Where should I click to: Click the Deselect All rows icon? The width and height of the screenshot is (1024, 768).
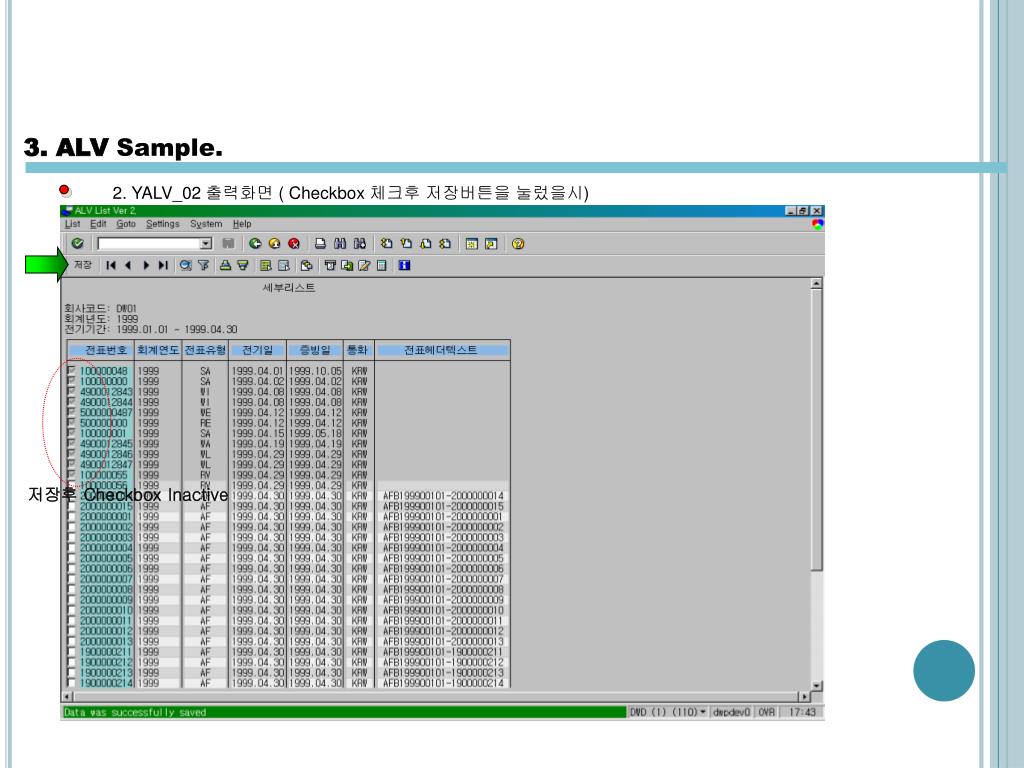[283, 265]
